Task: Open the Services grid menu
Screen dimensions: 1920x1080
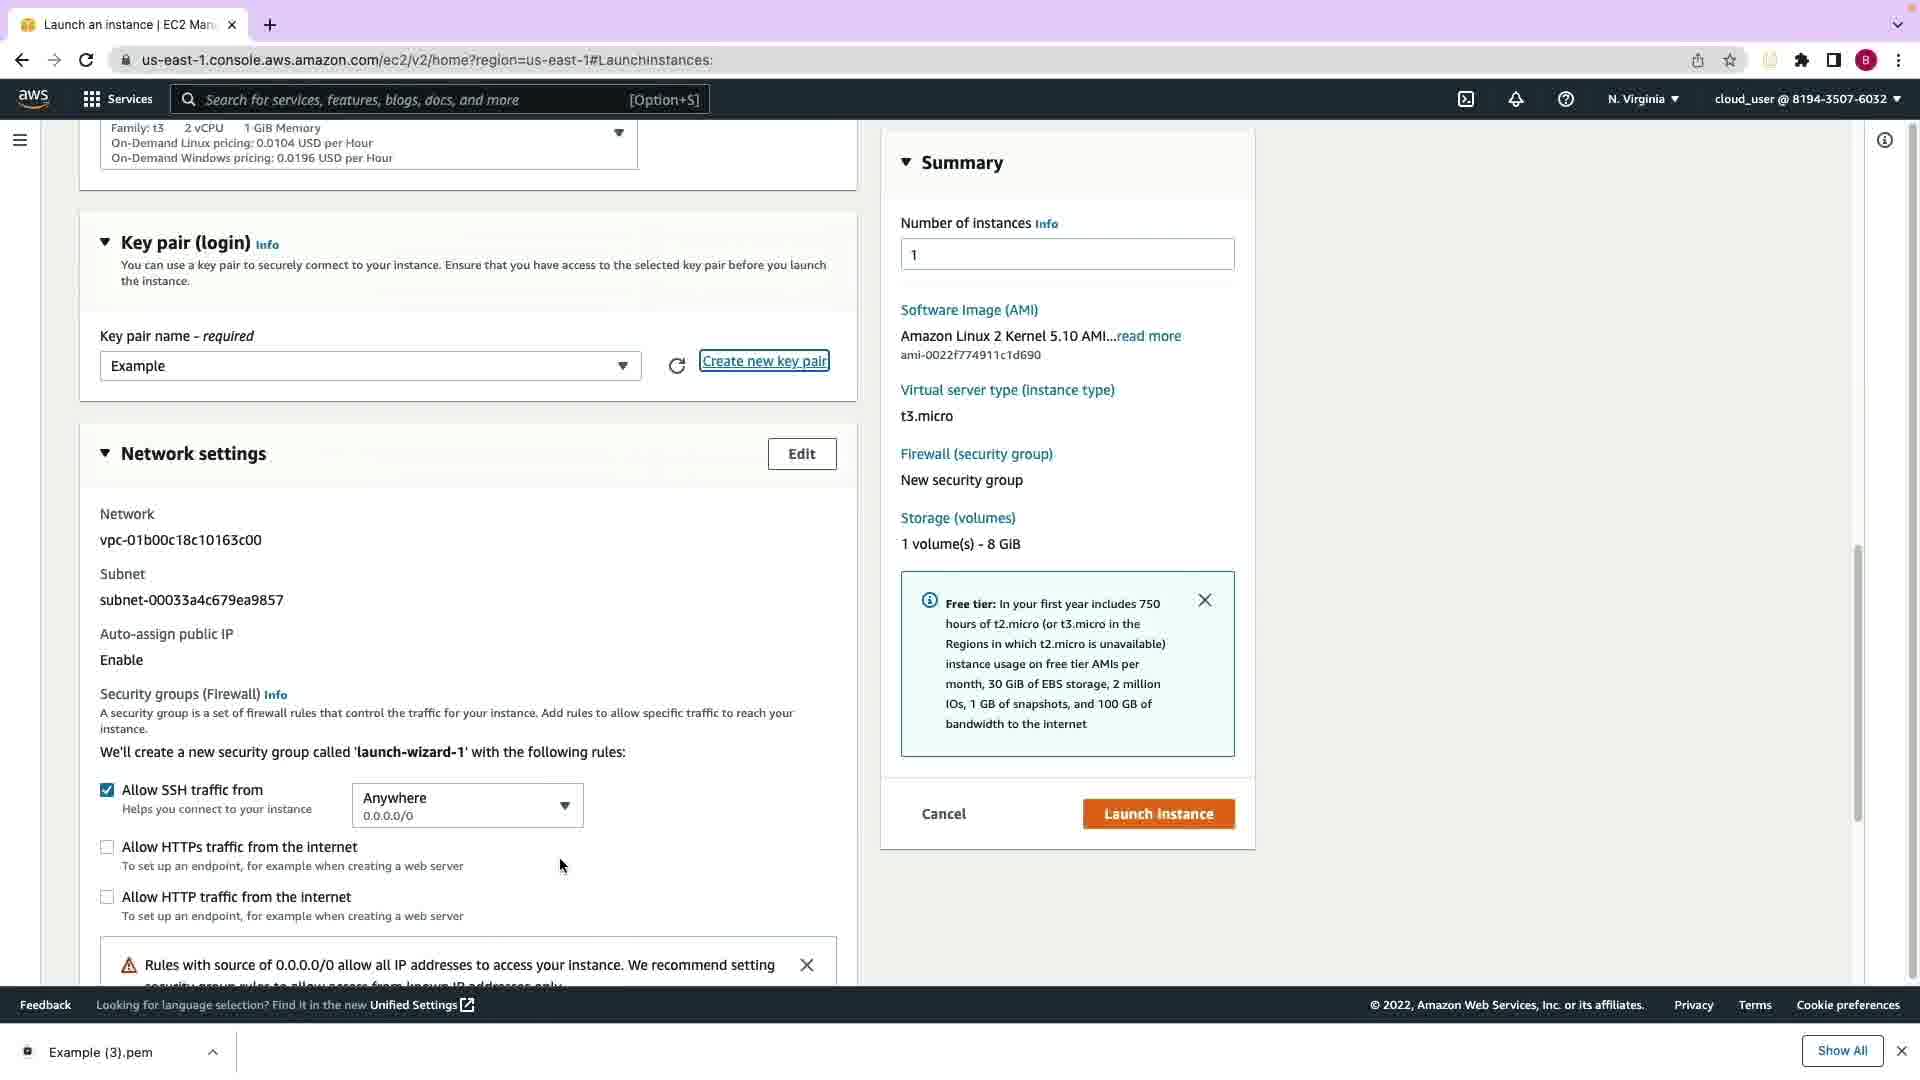Action: pyautogui.click(x=117, y=99)
